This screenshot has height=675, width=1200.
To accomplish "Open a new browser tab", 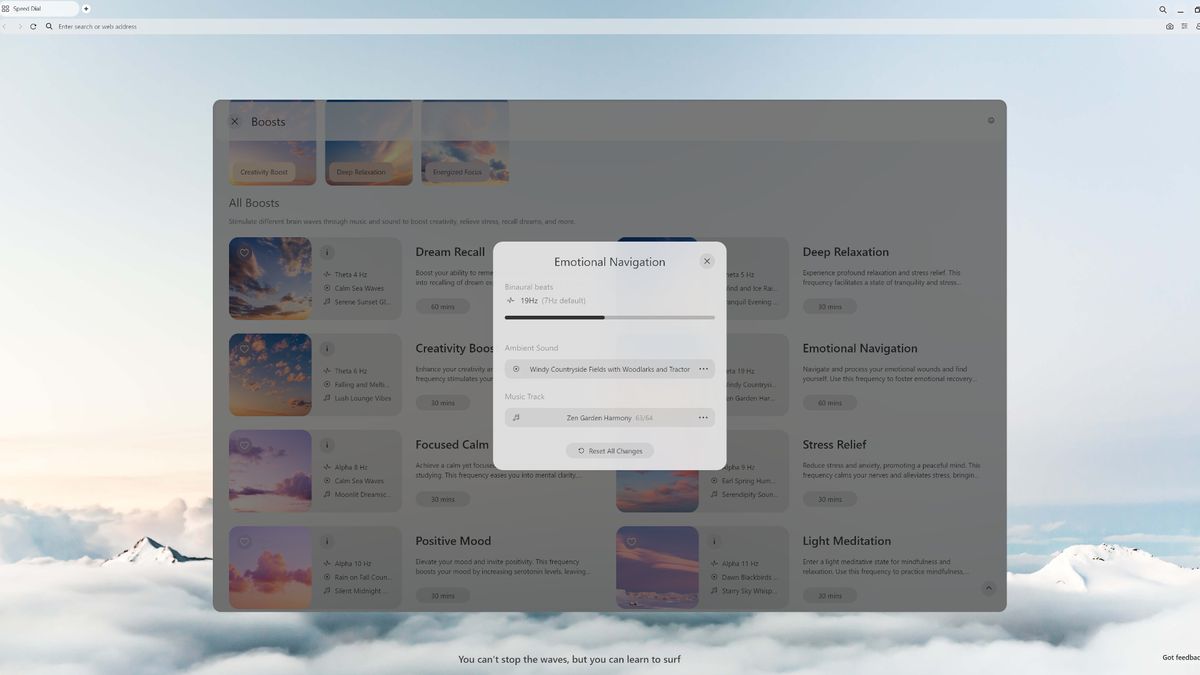I will (86, 8).
